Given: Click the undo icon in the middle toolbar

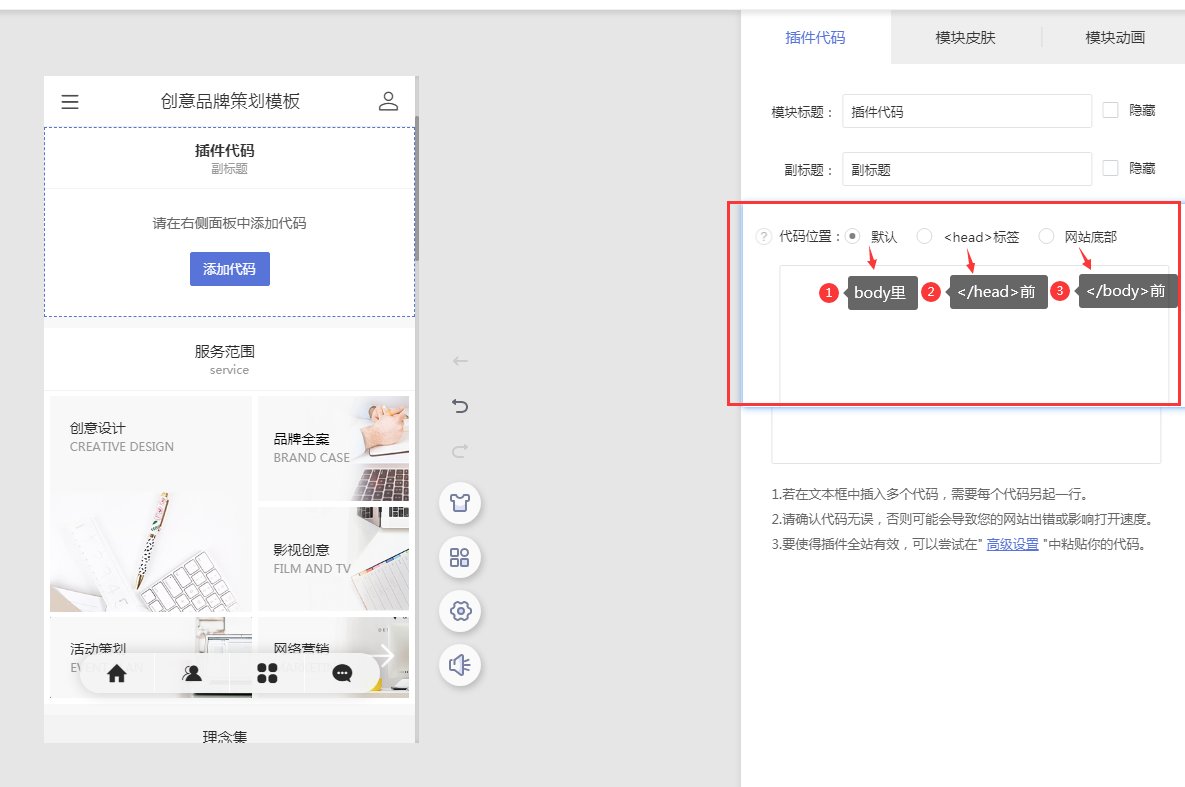Looking at the screenshot, I should pyautogui.click(x=460, y=406).
